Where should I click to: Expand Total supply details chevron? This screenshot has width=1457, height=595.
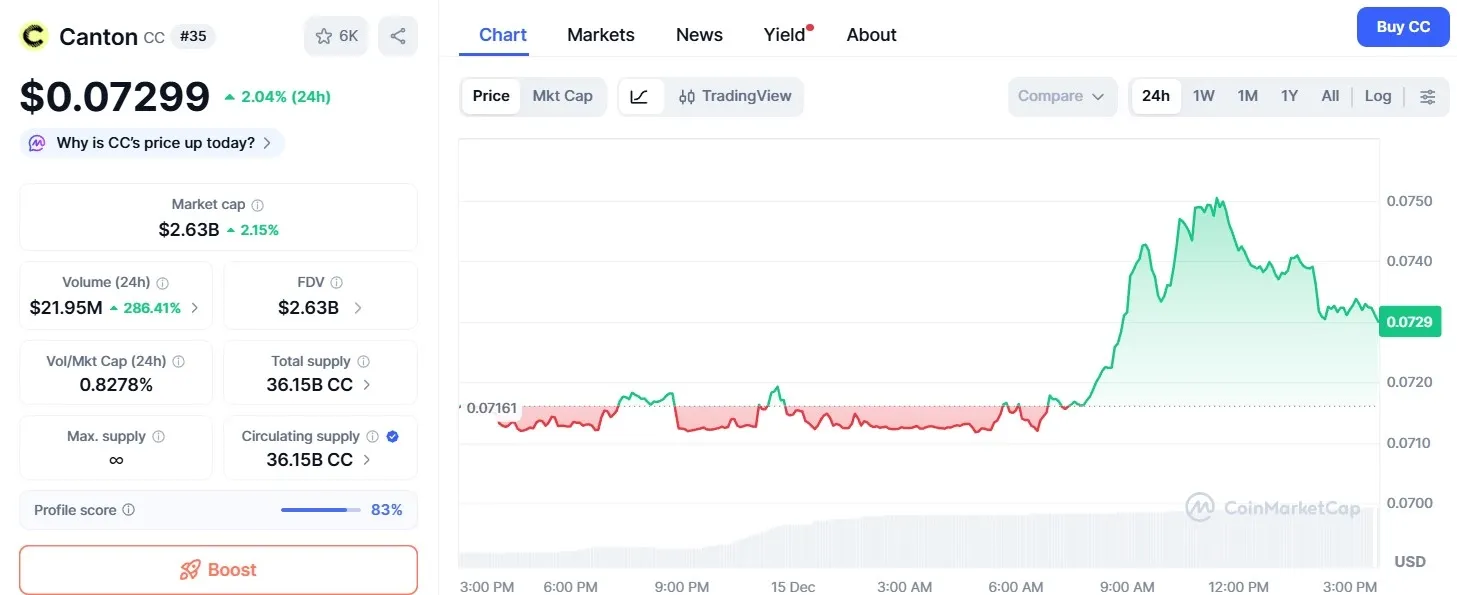tap(367, 385)
